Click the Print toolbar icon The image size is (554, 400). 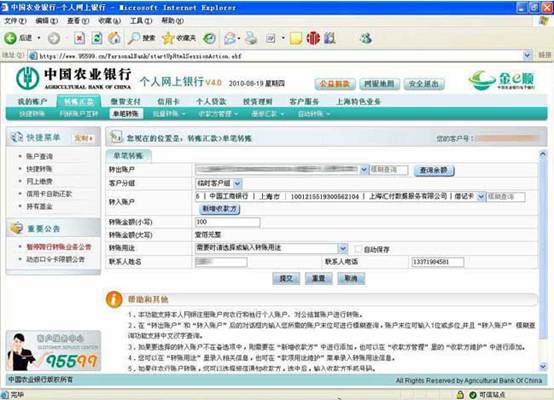tap(251, 38)
